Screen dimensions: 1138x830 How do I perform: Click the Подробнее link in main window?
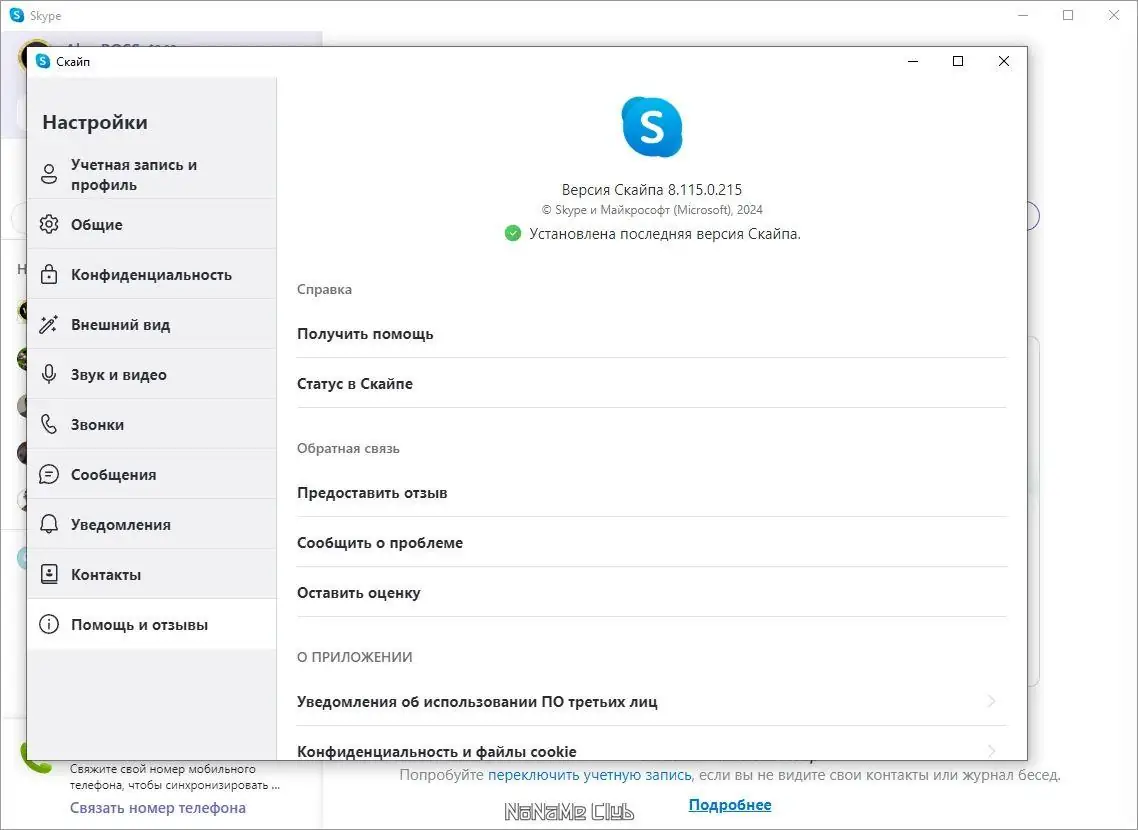coord(729,805)
